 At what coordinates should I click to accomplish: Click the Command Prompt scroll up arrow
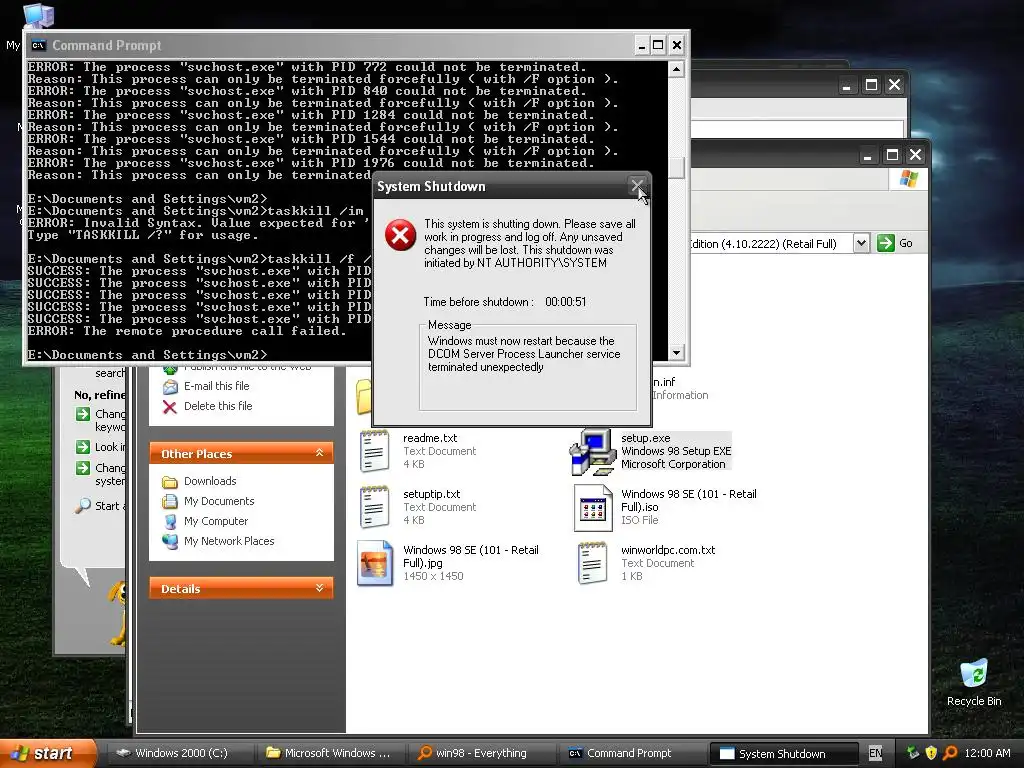(x=677, y=69)
